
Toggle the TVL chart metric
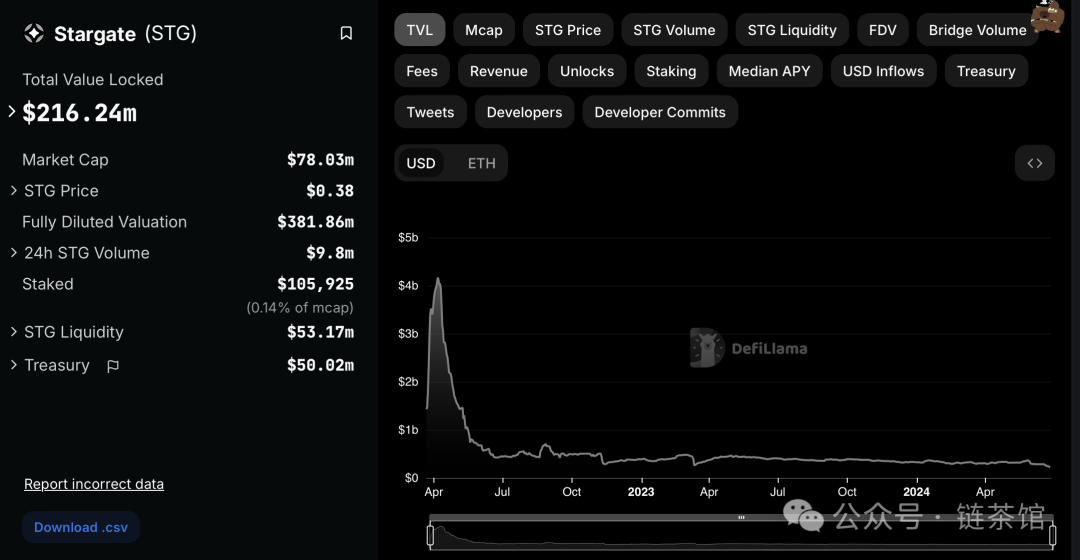click(x=419, y=30)
